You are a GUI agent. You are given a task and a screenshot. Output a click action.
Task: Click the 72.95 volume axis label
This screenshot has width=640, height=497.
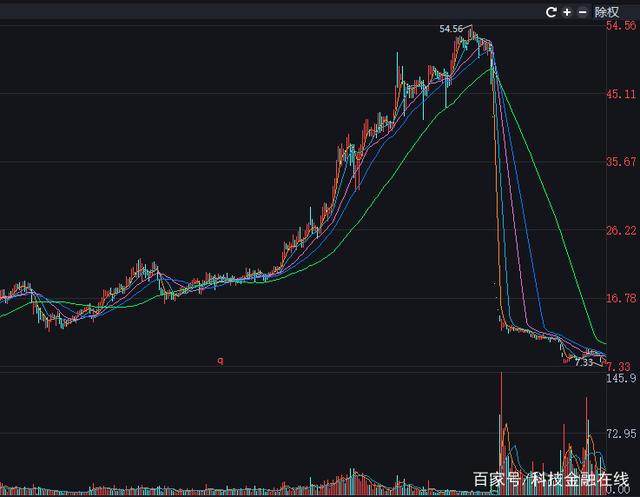pyautogui.click(x=621, y=435)
